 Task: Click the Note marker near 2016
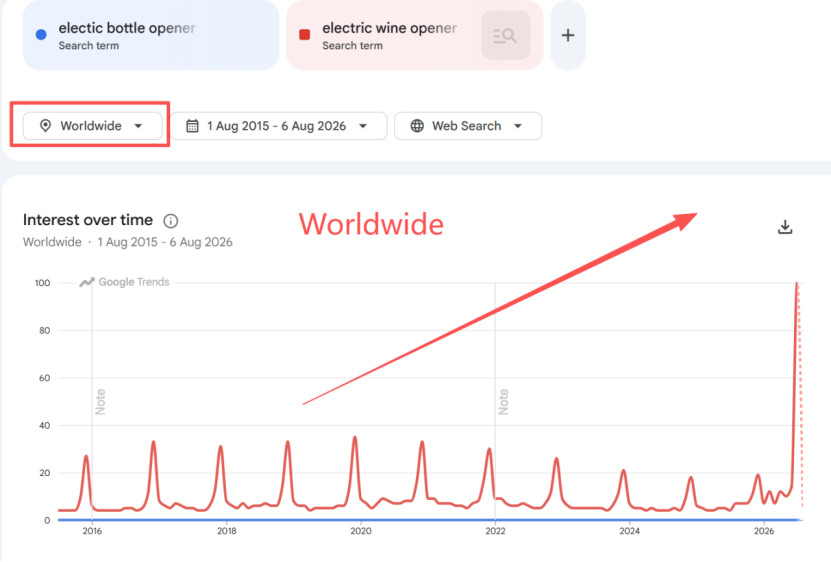[100, 402]
